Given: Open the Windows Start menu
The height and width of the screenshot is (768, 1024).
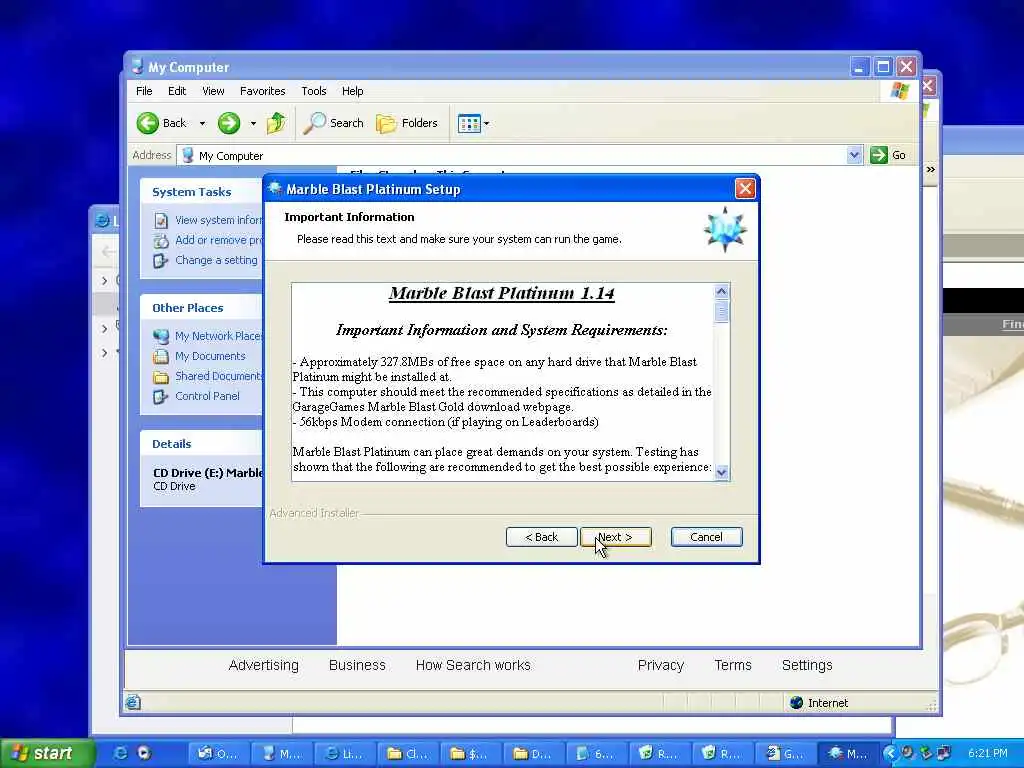Looking at the screenshot, I should pyautogui.click(x=46, y=753).
